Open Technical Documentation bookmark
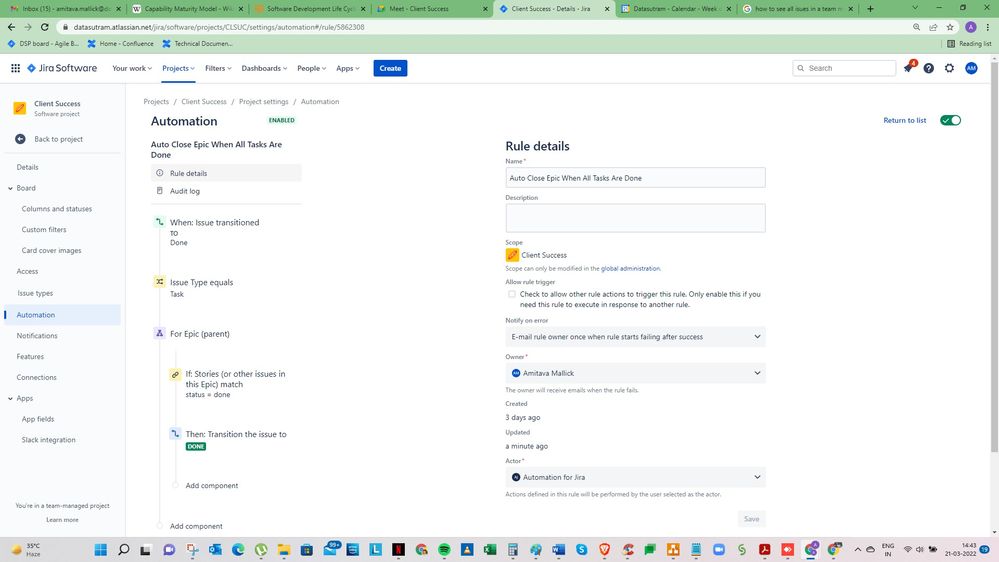Viewport: 999px width, 562px height. [198, 43]
